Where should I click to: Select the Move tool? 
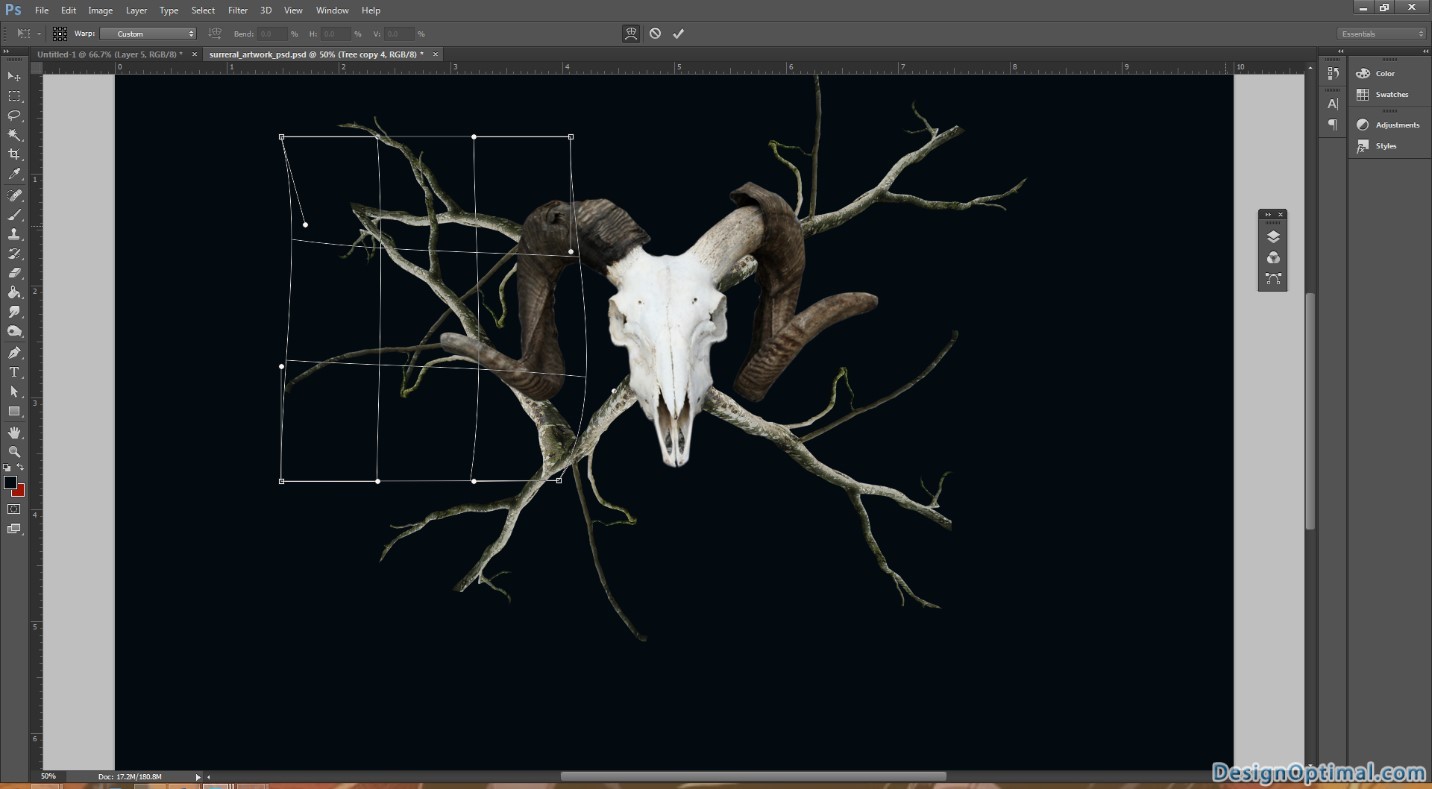tap(14, 76)
